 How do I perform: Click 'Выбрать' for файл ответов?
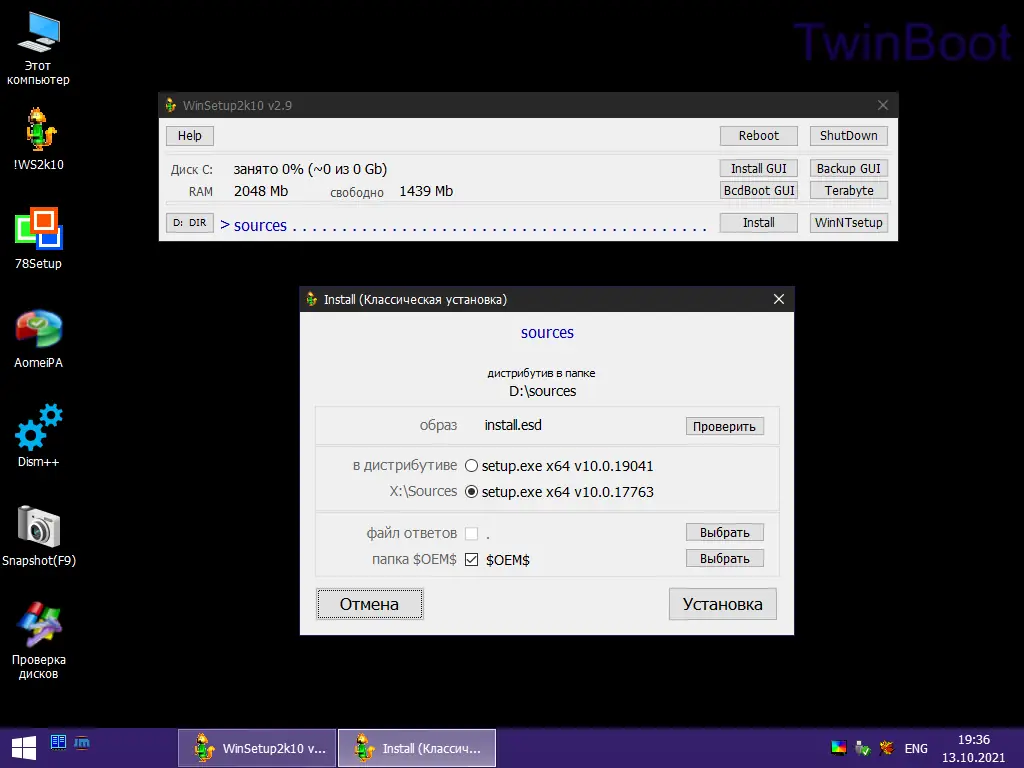click(x=724, y=532)
